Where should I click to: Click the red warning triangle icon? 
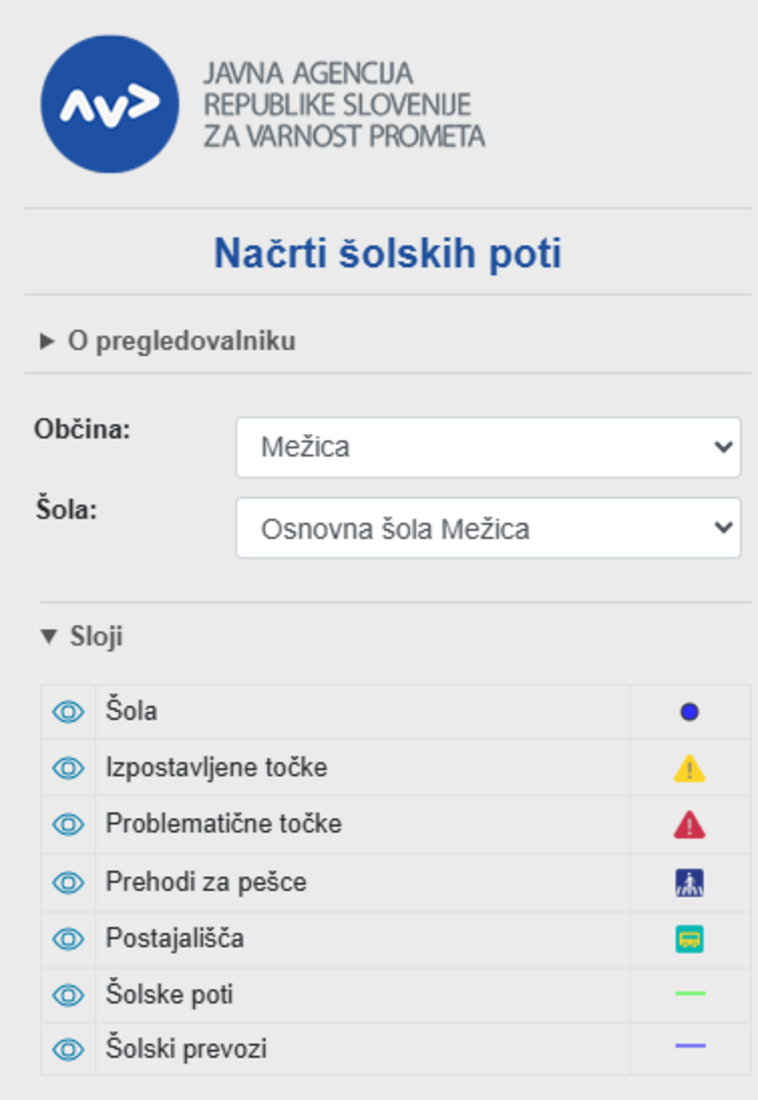689,824
